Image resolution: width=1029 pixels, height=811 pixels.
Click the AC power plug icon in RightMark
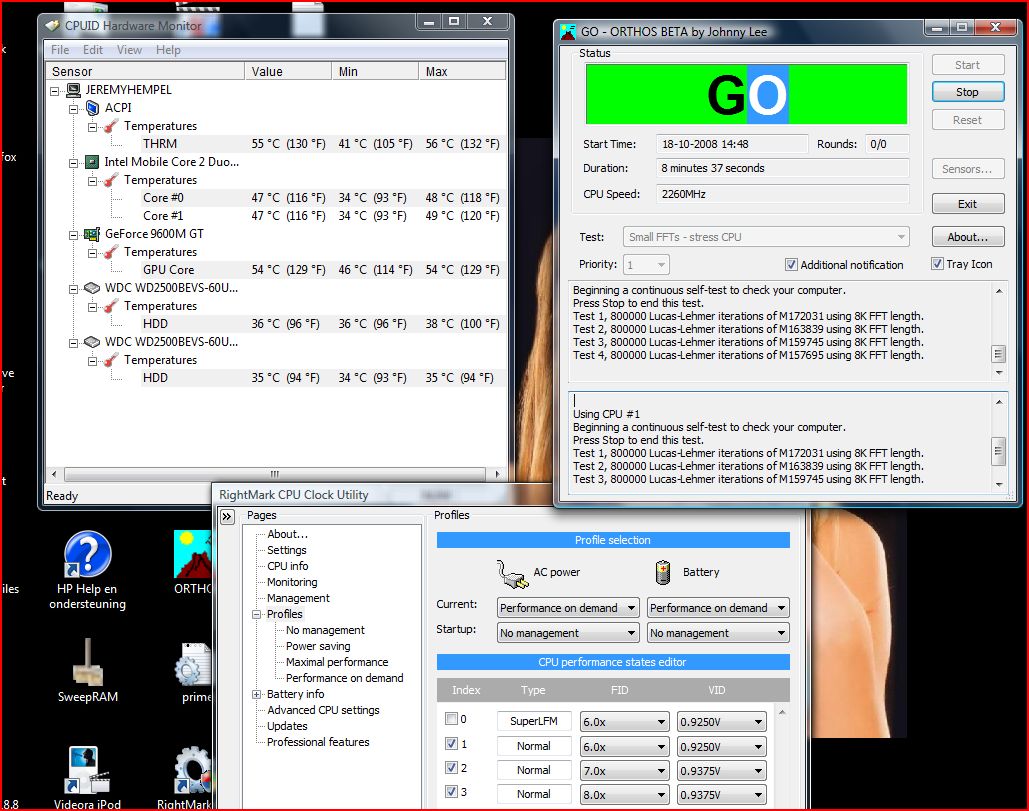point(512,574)
